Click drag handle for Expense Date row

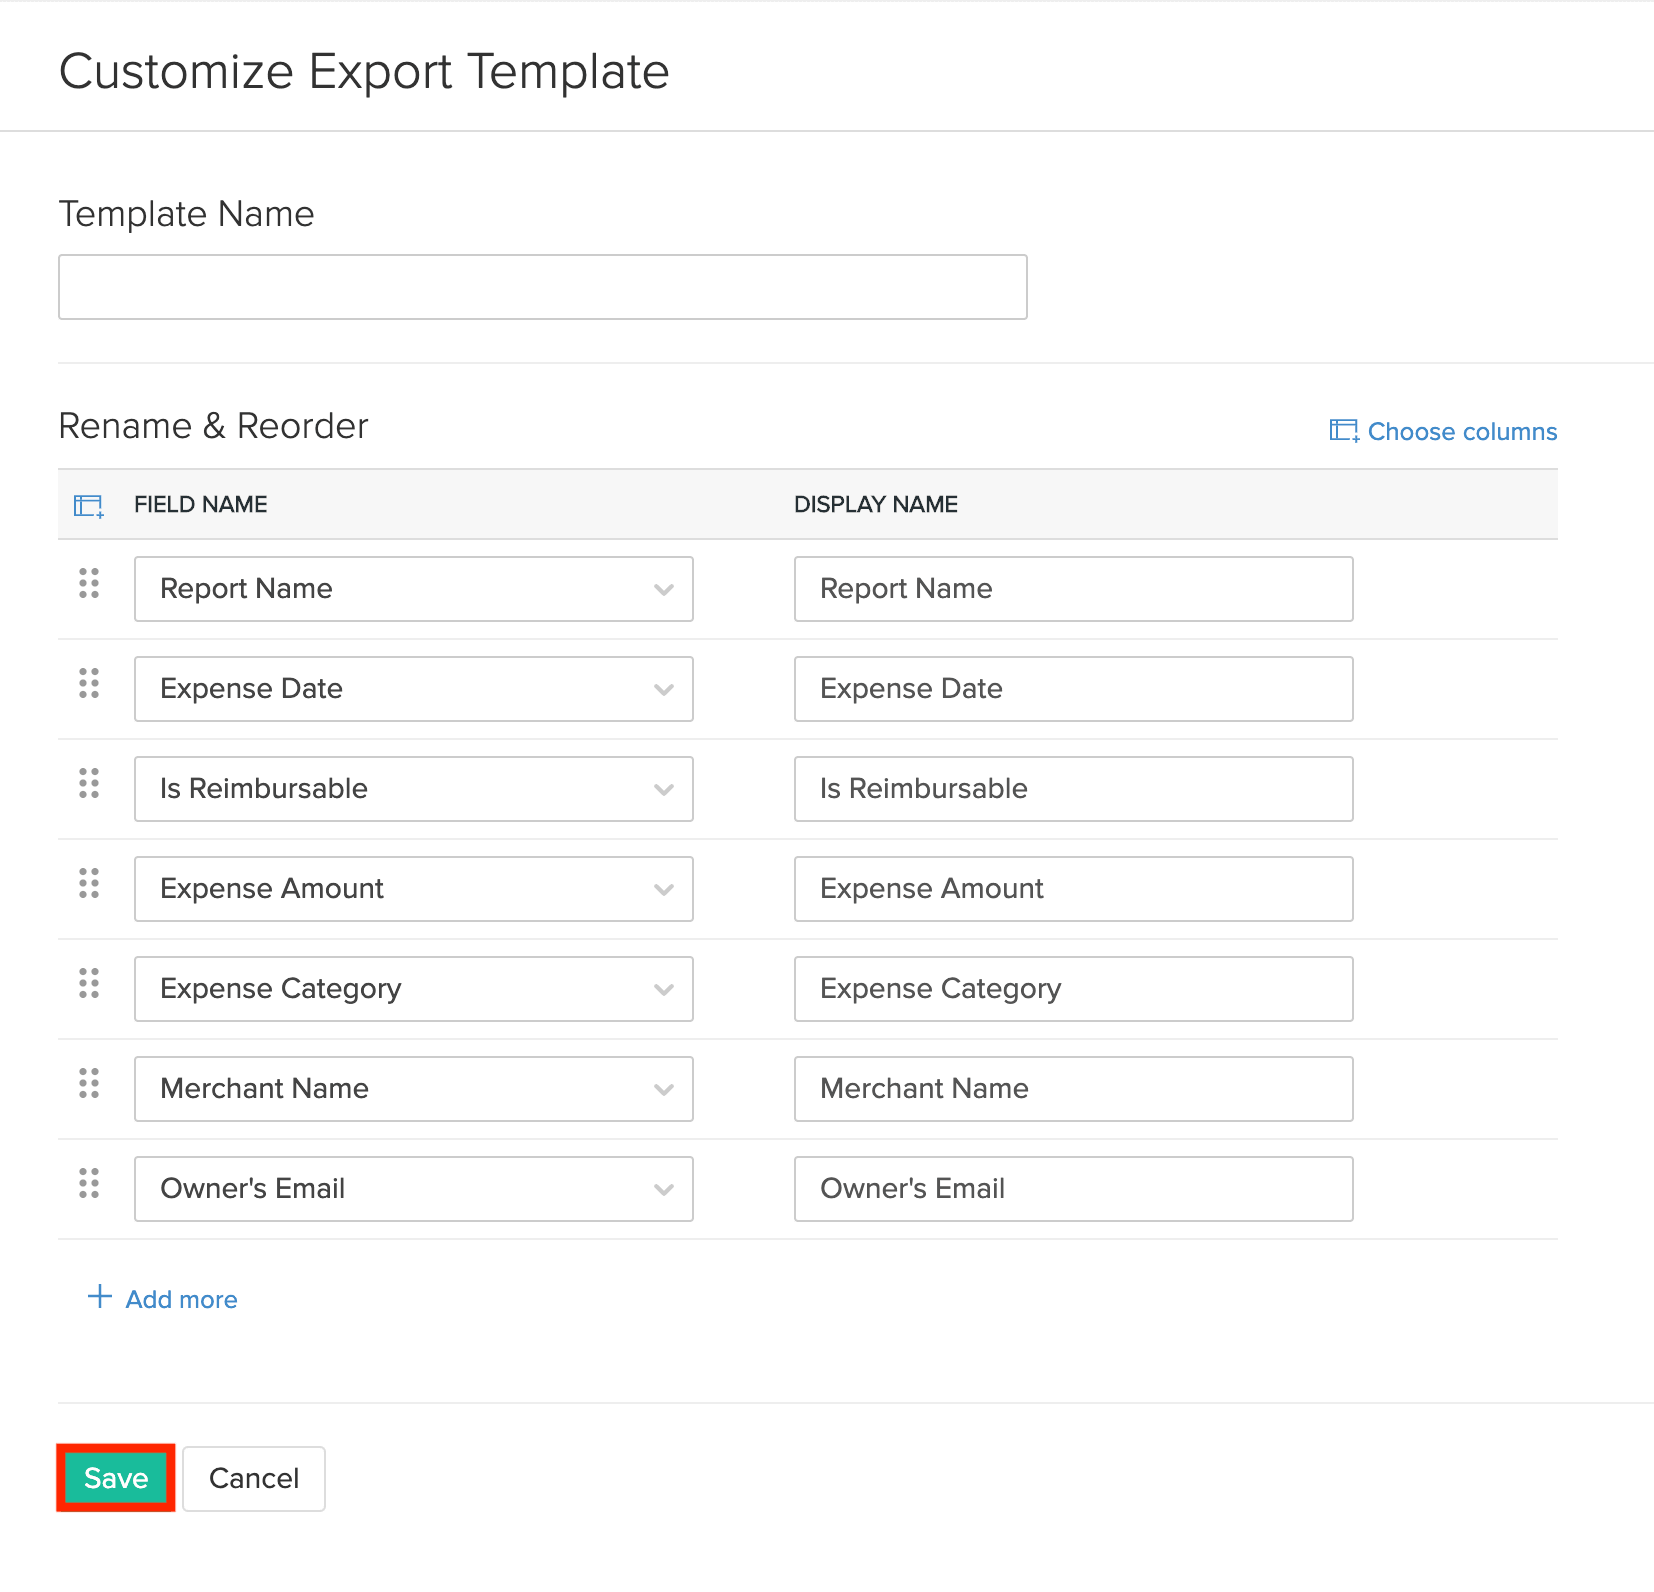coord(89,683)
